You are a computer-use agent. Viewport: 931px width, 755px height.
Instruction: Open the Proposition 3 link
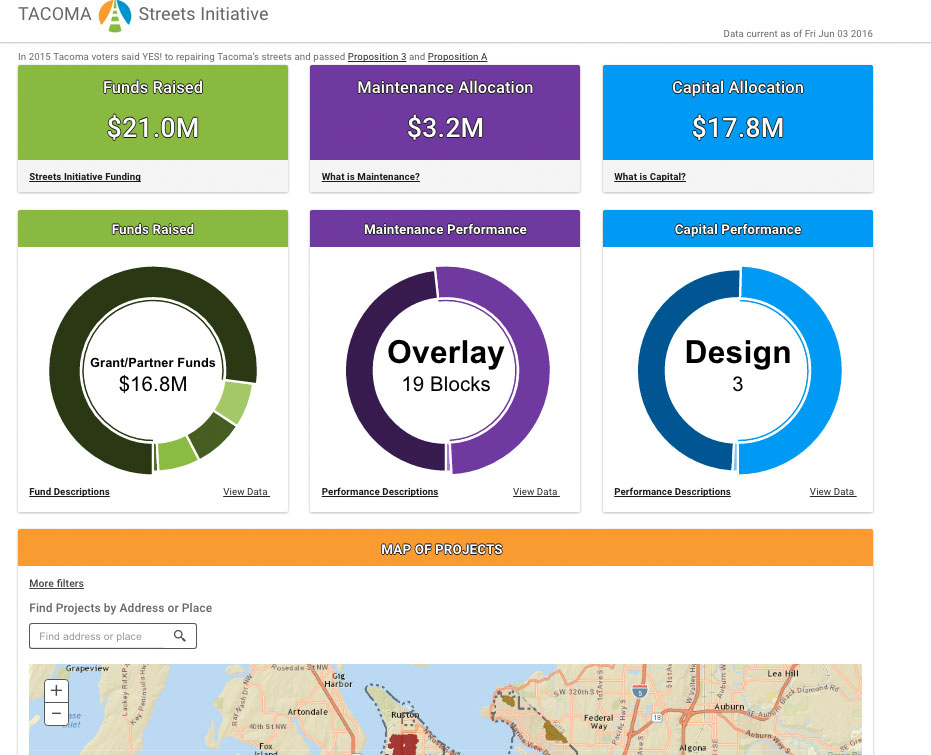click(376, 57)
